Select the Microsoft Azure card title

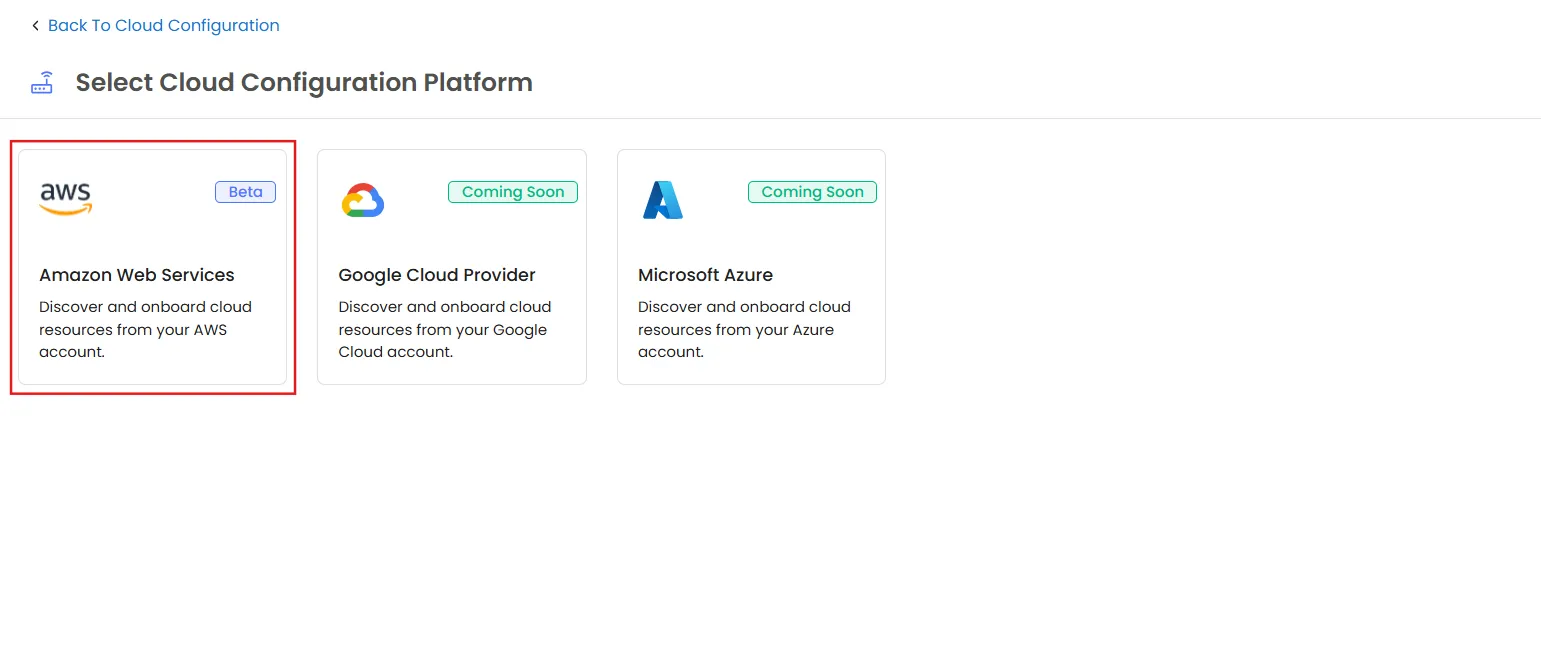point(705,275)
